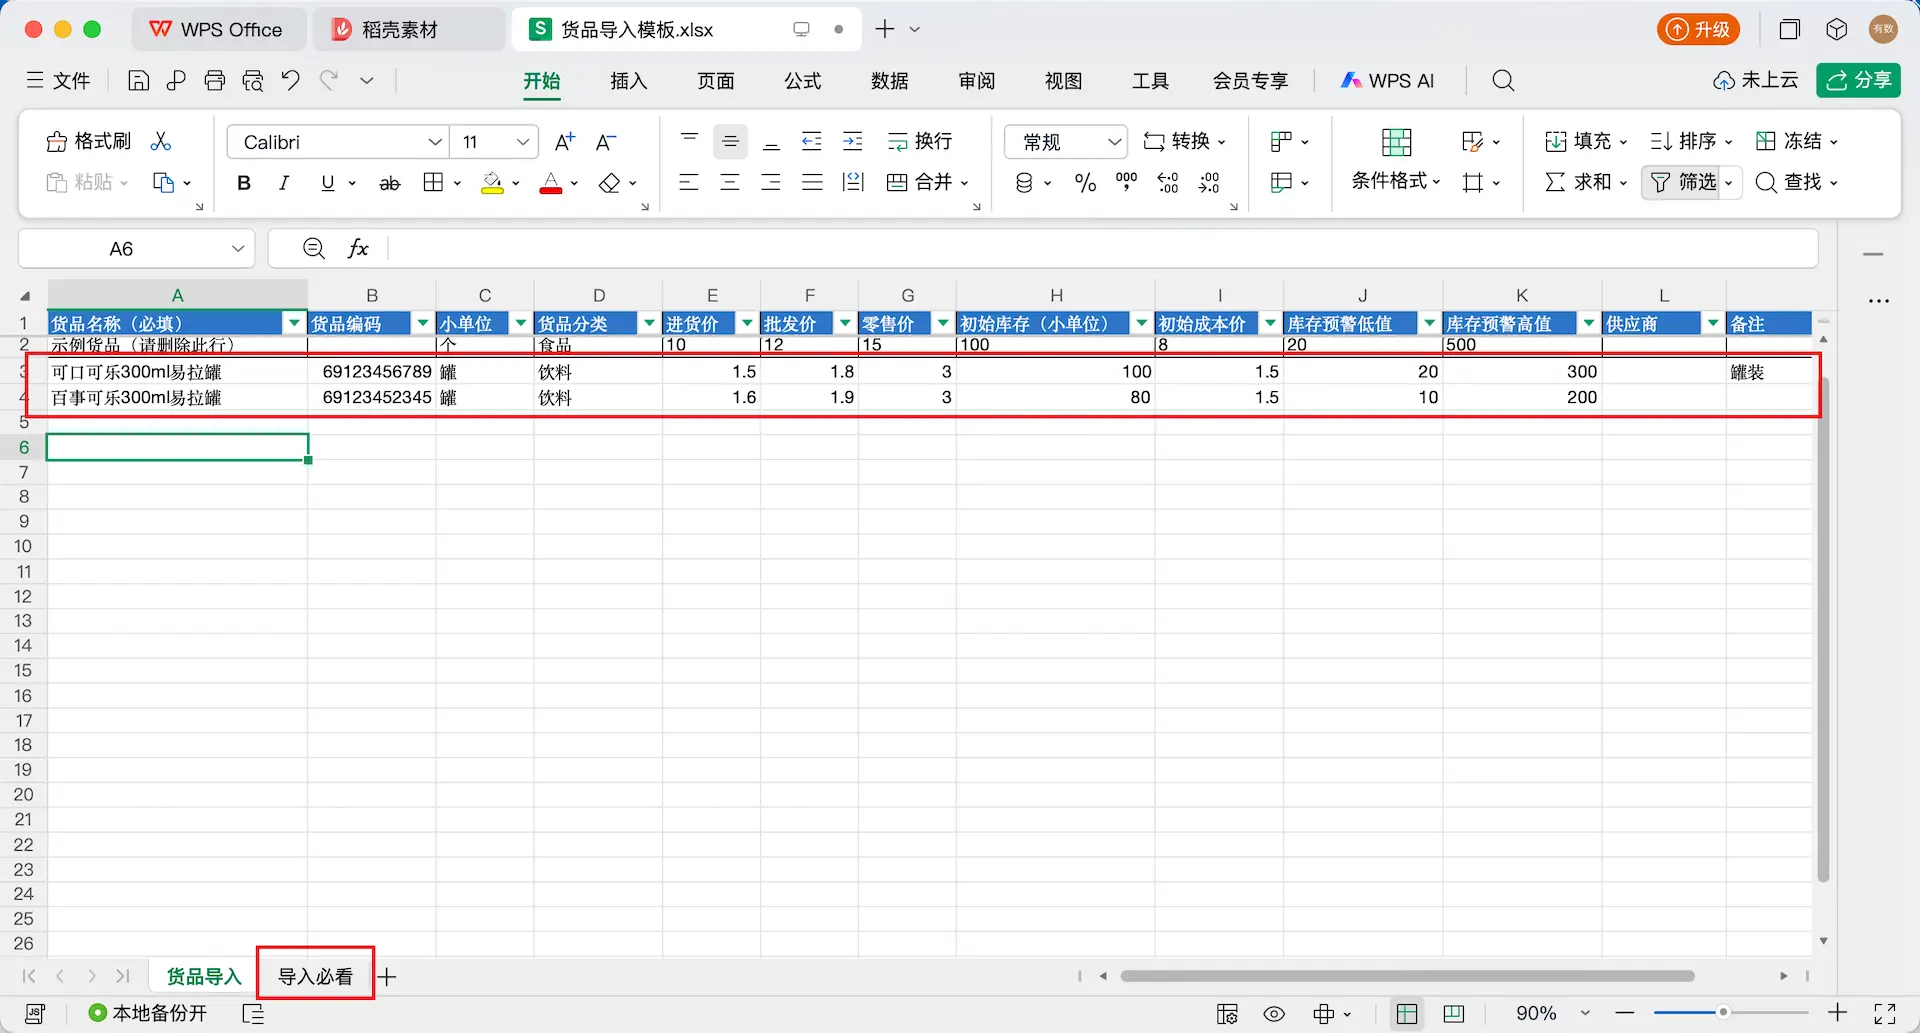Center text horizontally in cell

click(x=730, y=183)
